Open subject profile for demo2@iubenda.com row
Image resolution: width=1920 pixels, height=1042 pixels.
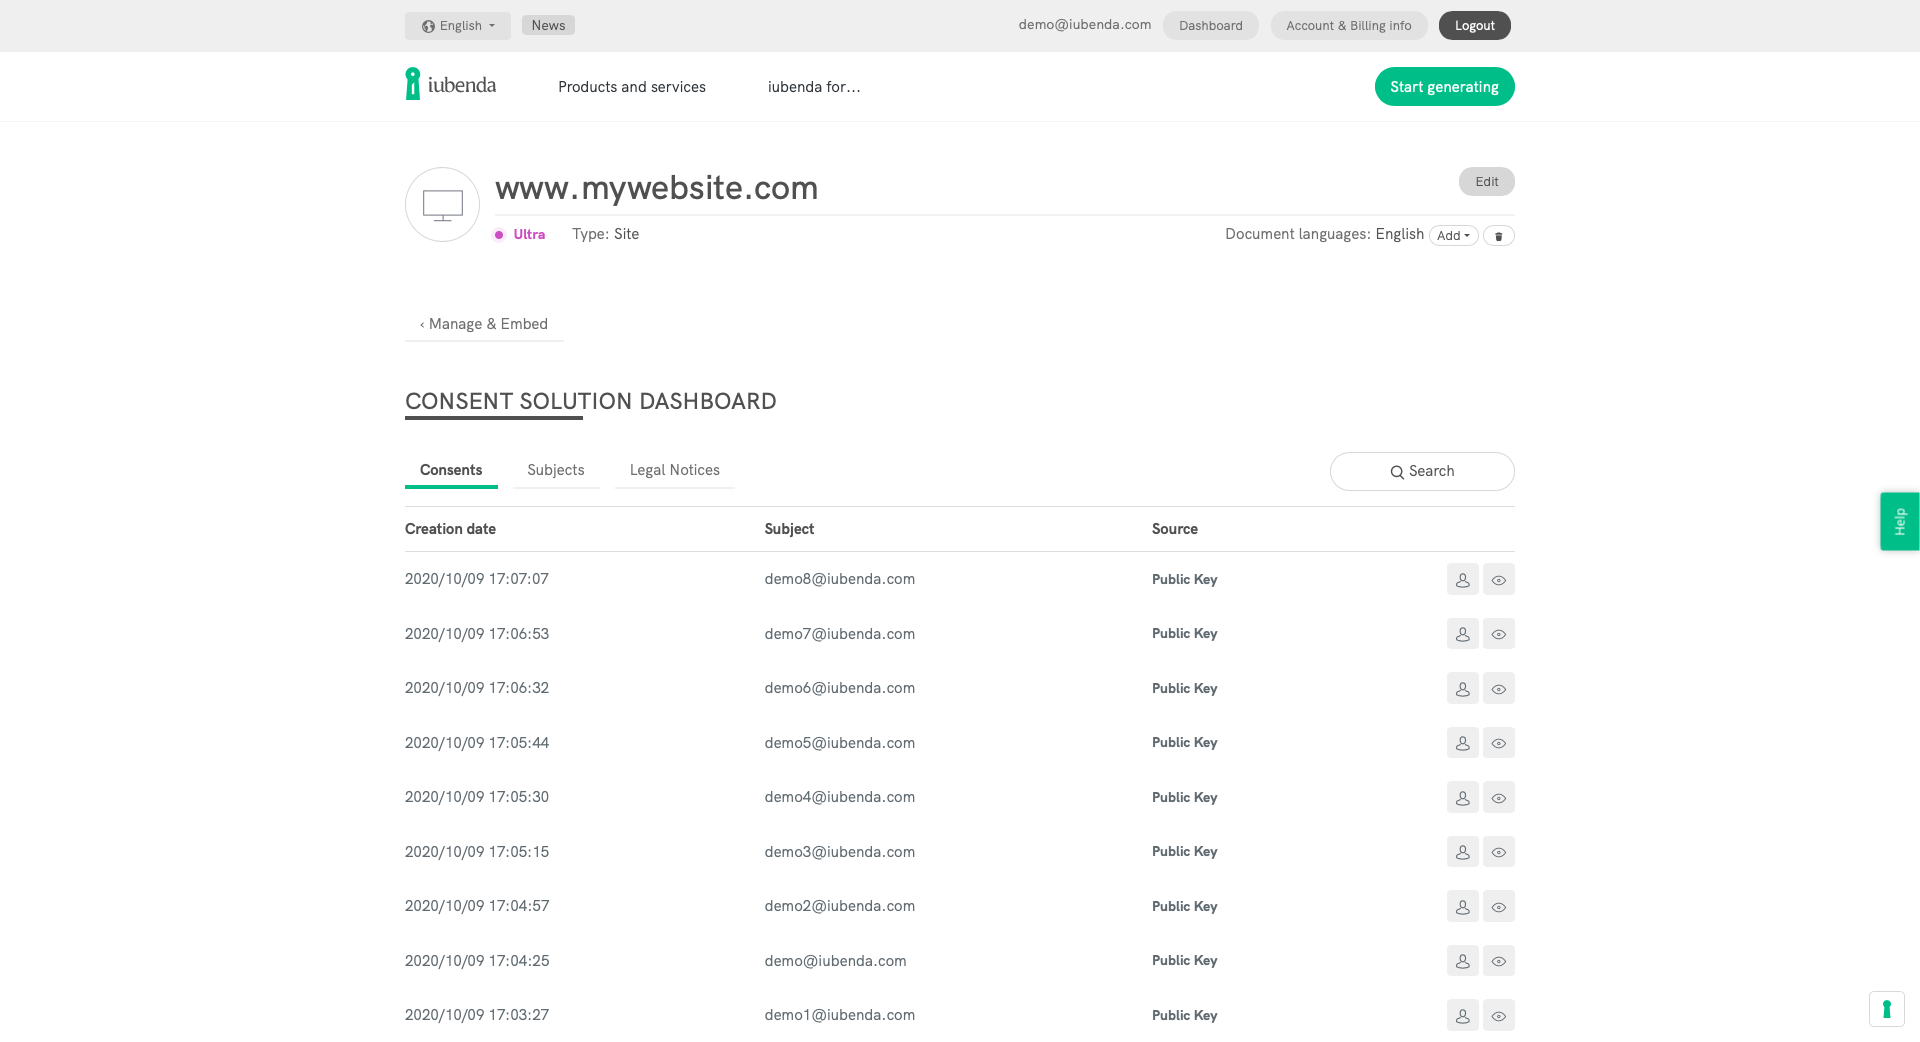point(1462,906)
